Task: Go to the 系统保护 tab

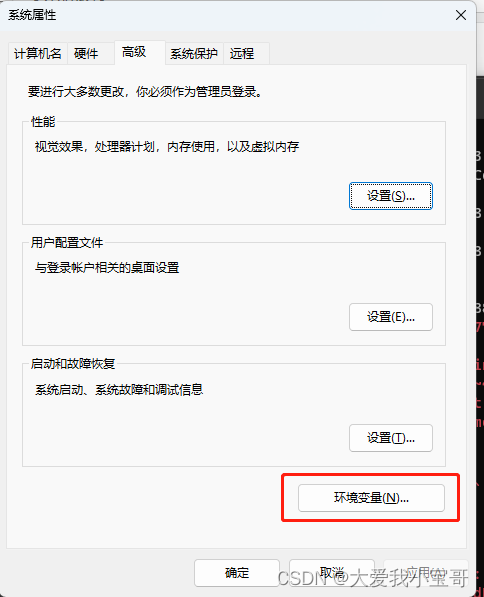Action: coord(194,54)
